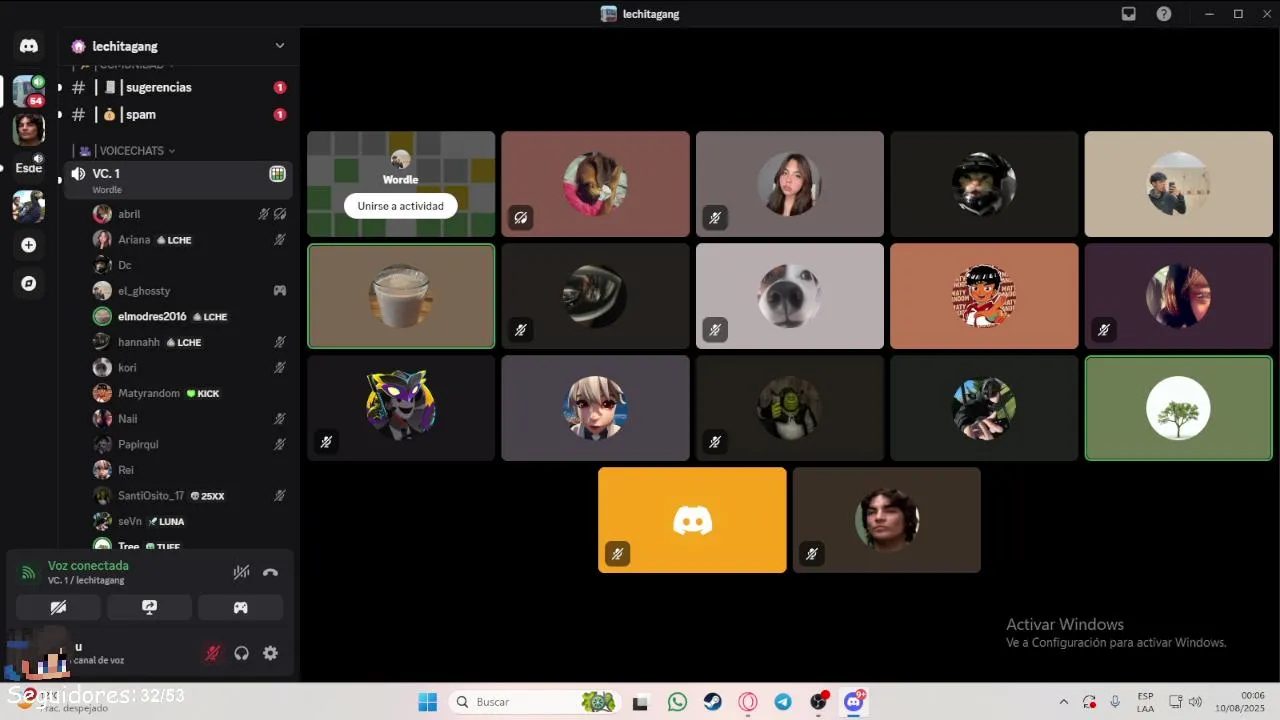Click Add a Server plus icon
Viewport: 1280px width, 720px height.
(x=29, y=245)
